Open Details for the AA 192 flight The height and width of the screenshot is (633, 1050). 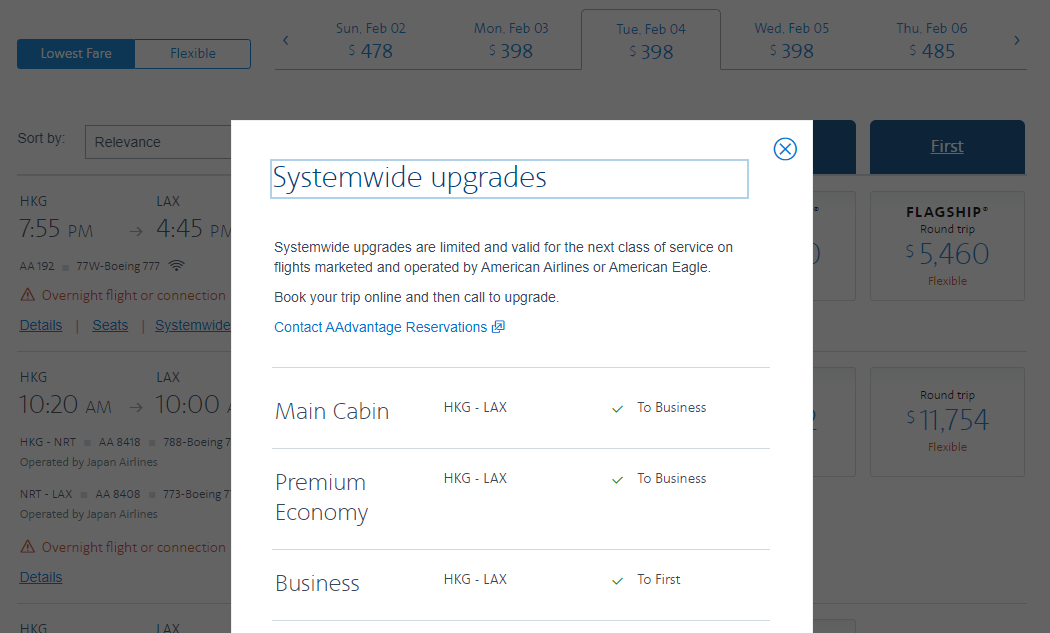[x=41, y=325]
